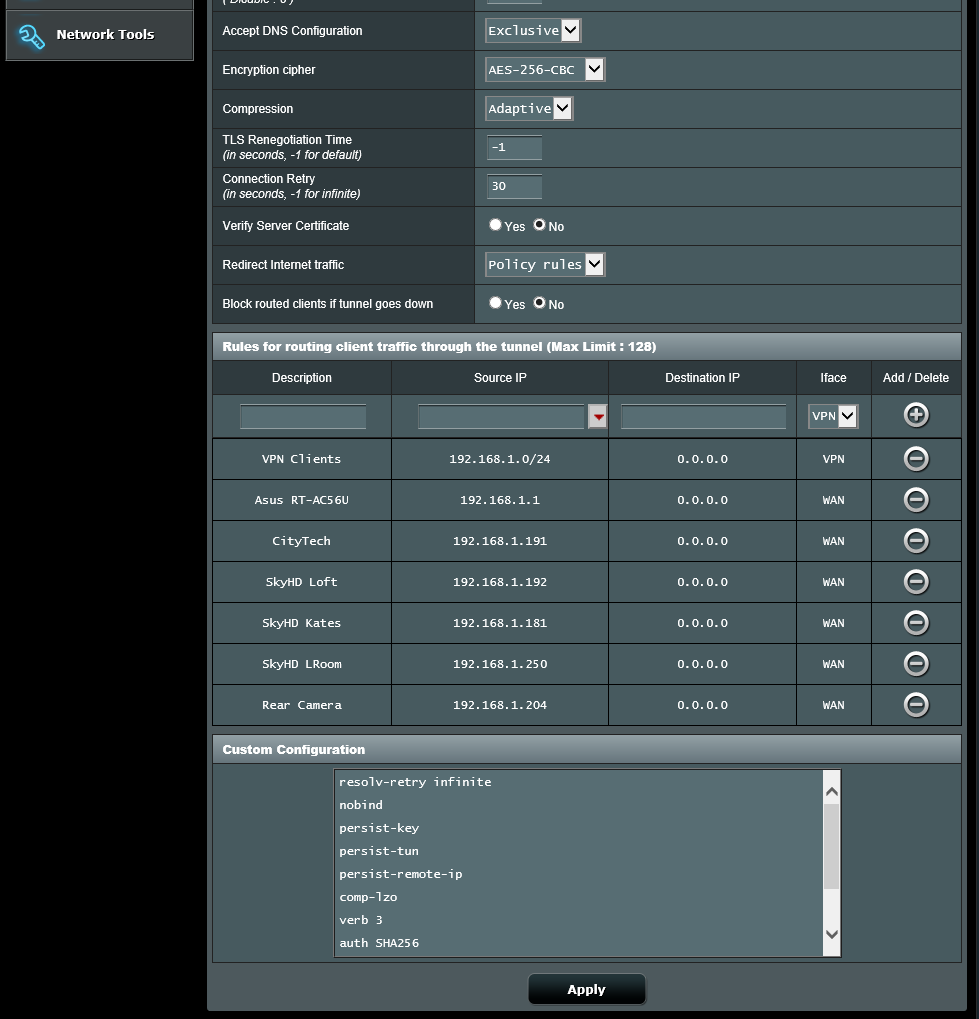Click the Connection Retry input field
Image resolution: width=979 pixels, height=1019 pixels.
(514, 187)
